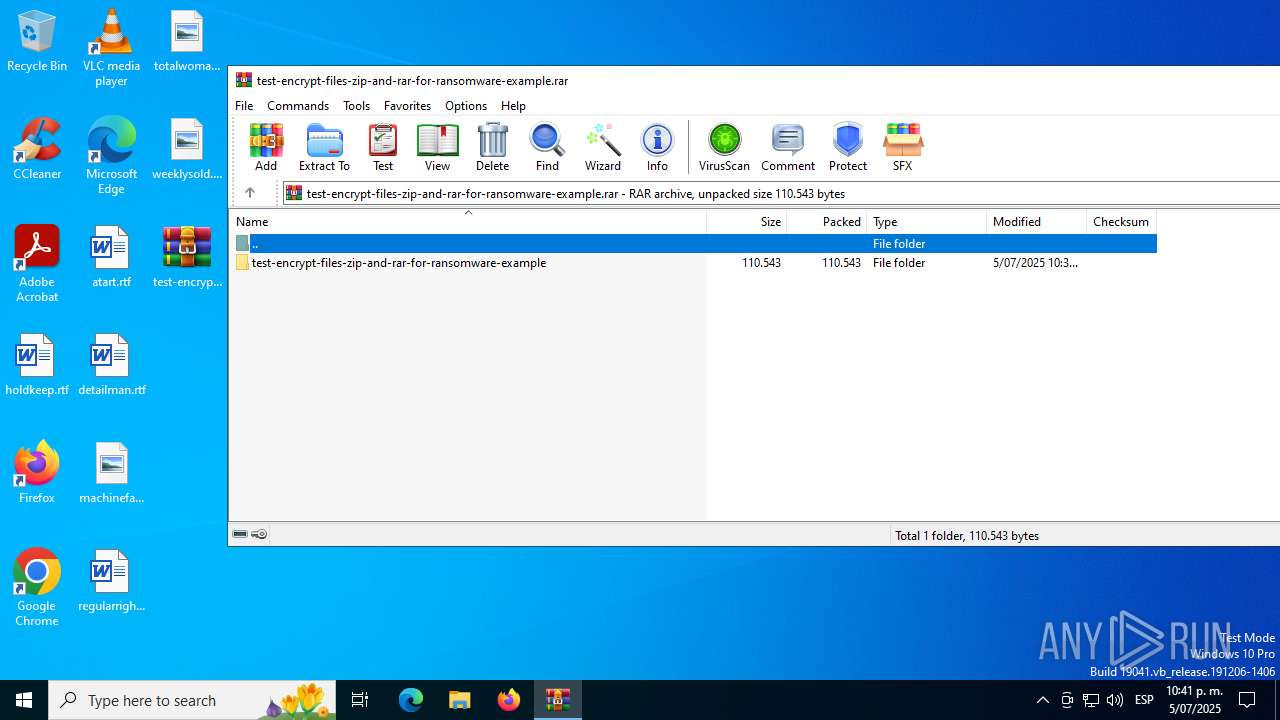Select detailman.rtf desktop file
This screenshot has width=1280, height=720.
tap(111, 365)
